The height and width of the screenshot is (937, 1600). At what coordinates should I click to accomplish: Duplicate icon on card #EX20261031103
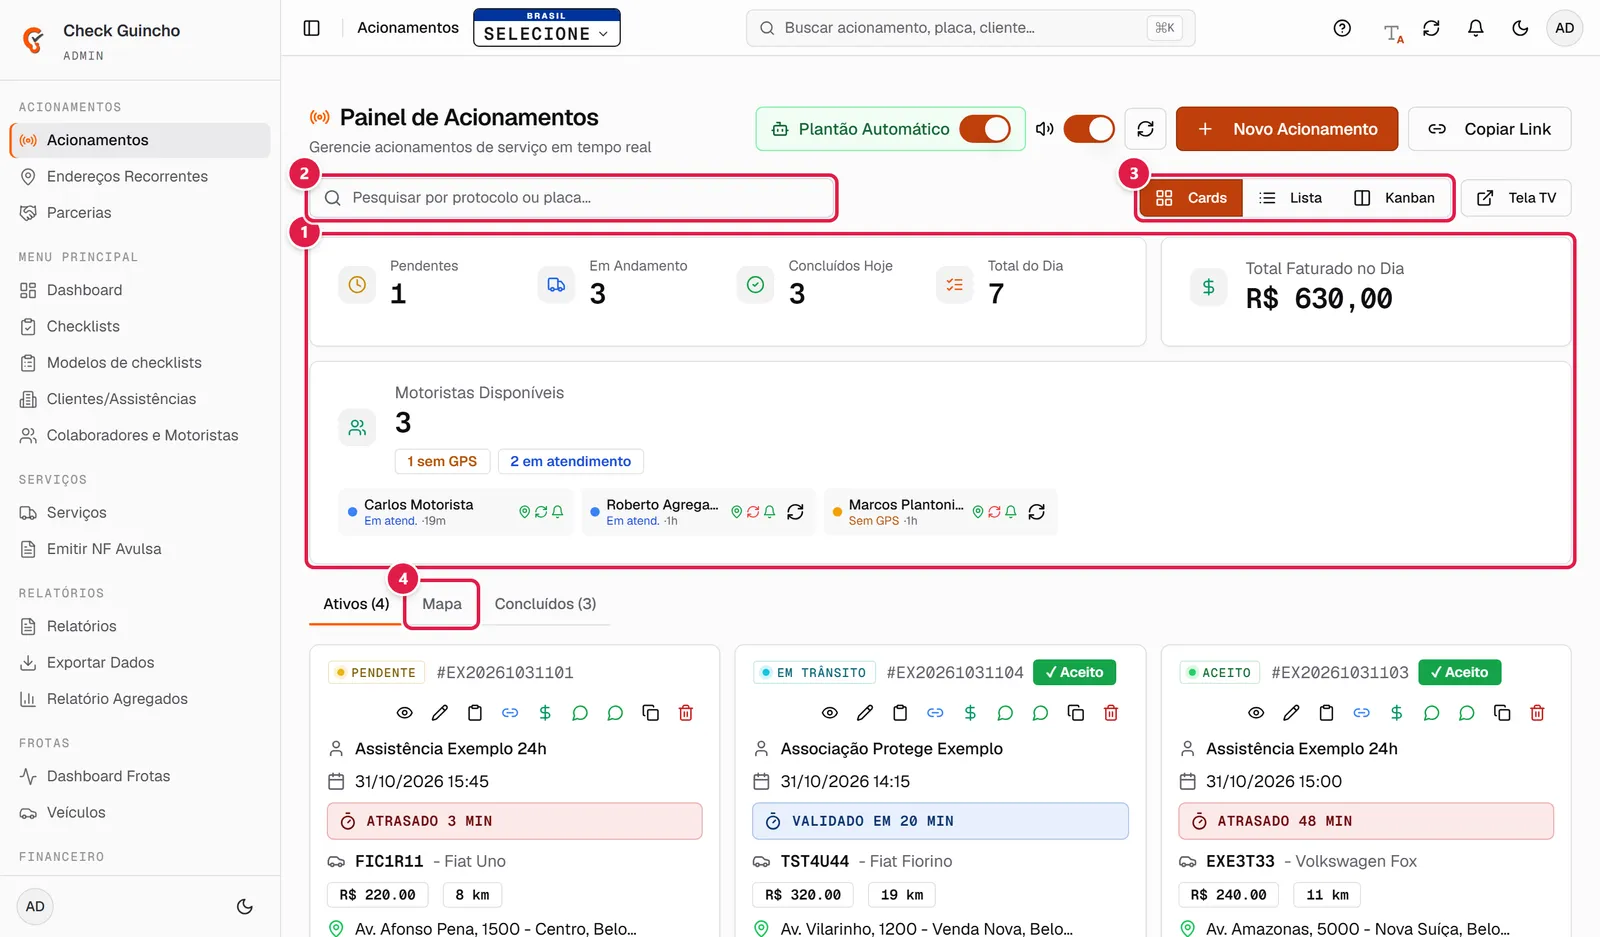click(1502, 713)
